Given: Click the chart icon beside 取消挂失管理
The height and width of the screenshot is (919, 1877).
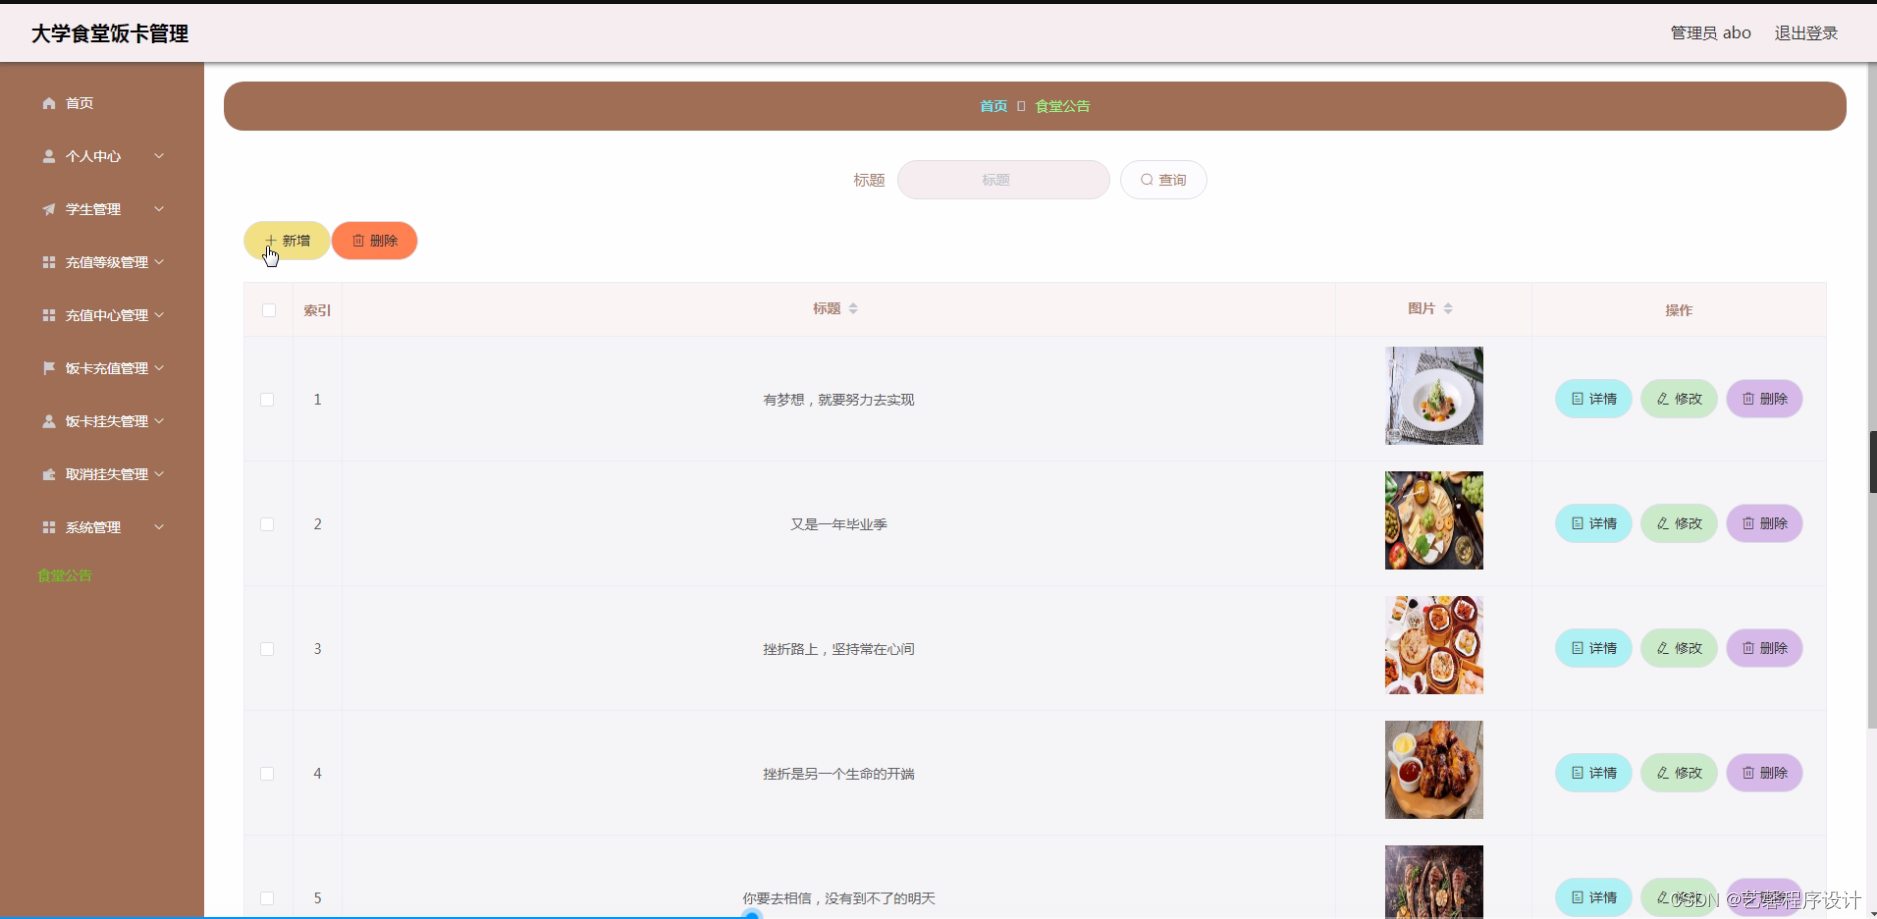Looking at the screenshot, I should (47, 474).
